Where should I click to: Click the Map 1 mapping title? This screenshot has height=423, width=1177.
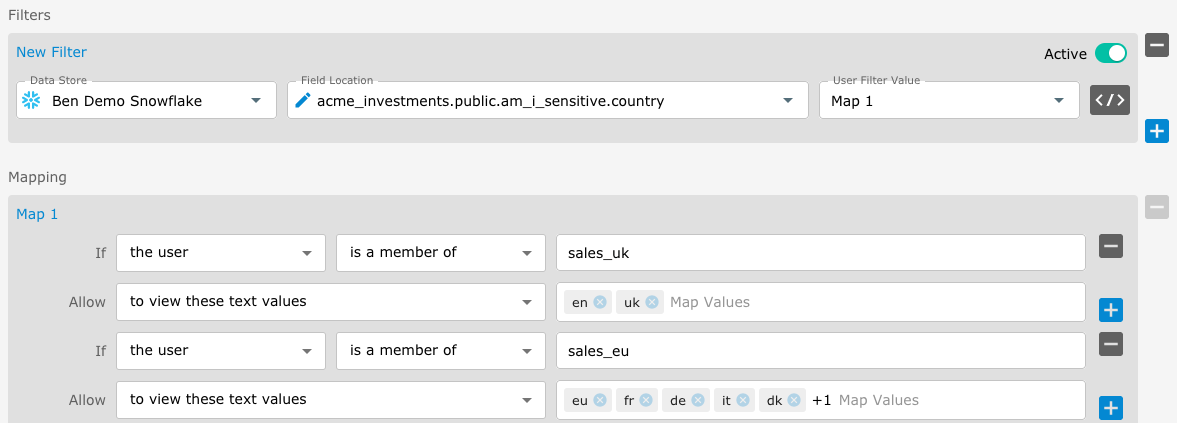[x=37, y=214]
